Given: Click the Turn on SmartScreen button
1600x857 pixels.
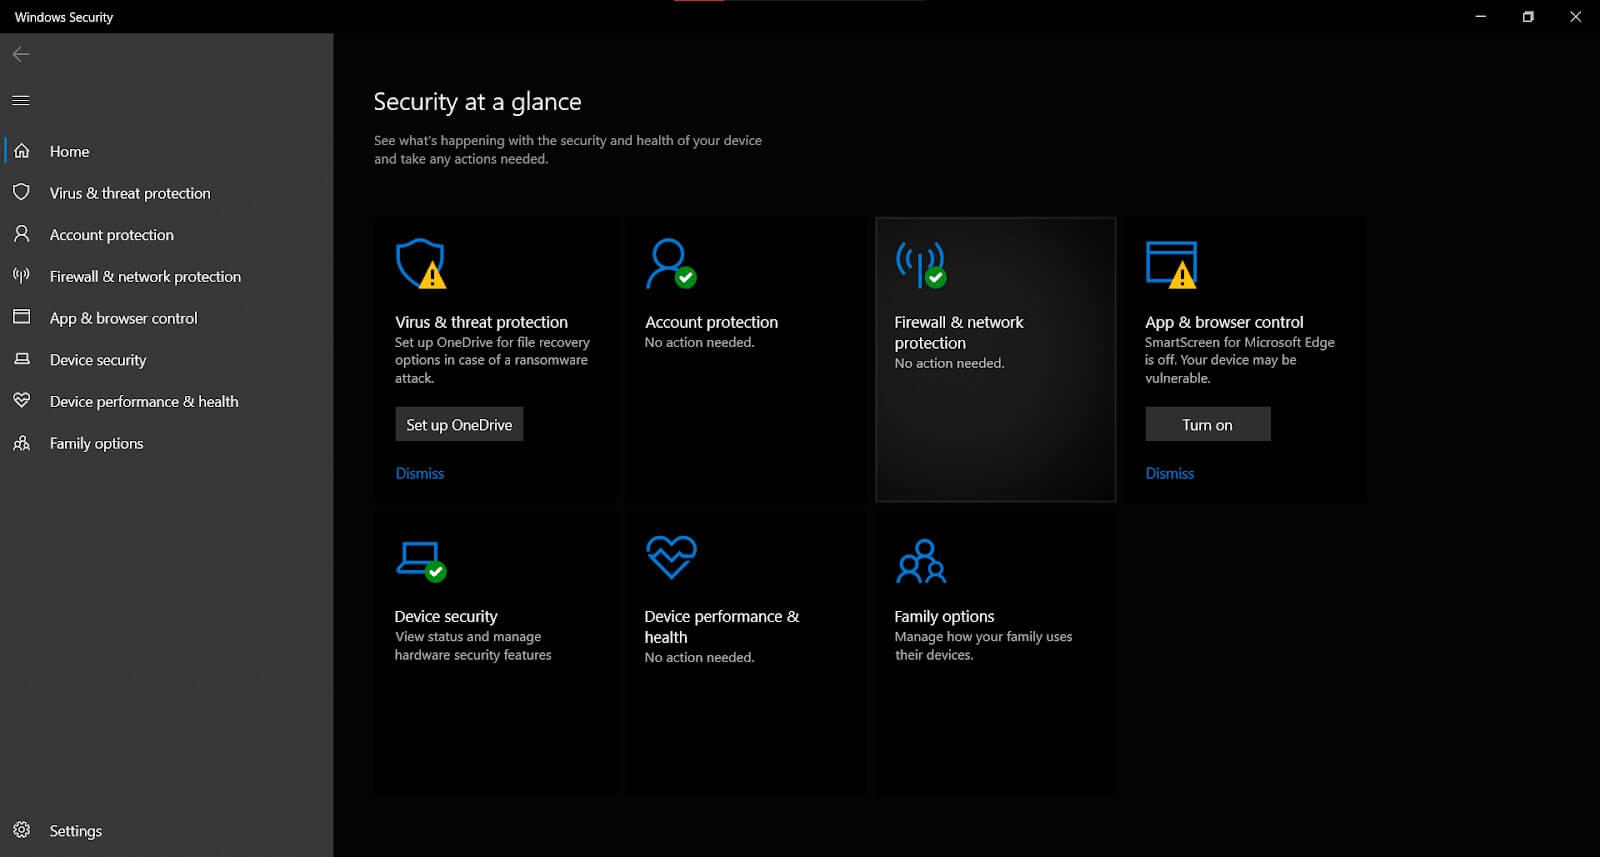Looking at the screenshot, I should [1207, 424].
